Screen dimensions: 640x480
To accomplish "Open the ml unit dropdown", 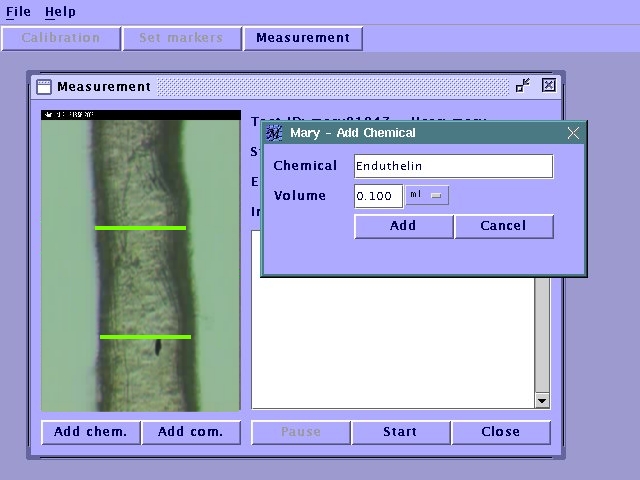I will (x=427, y=195).
